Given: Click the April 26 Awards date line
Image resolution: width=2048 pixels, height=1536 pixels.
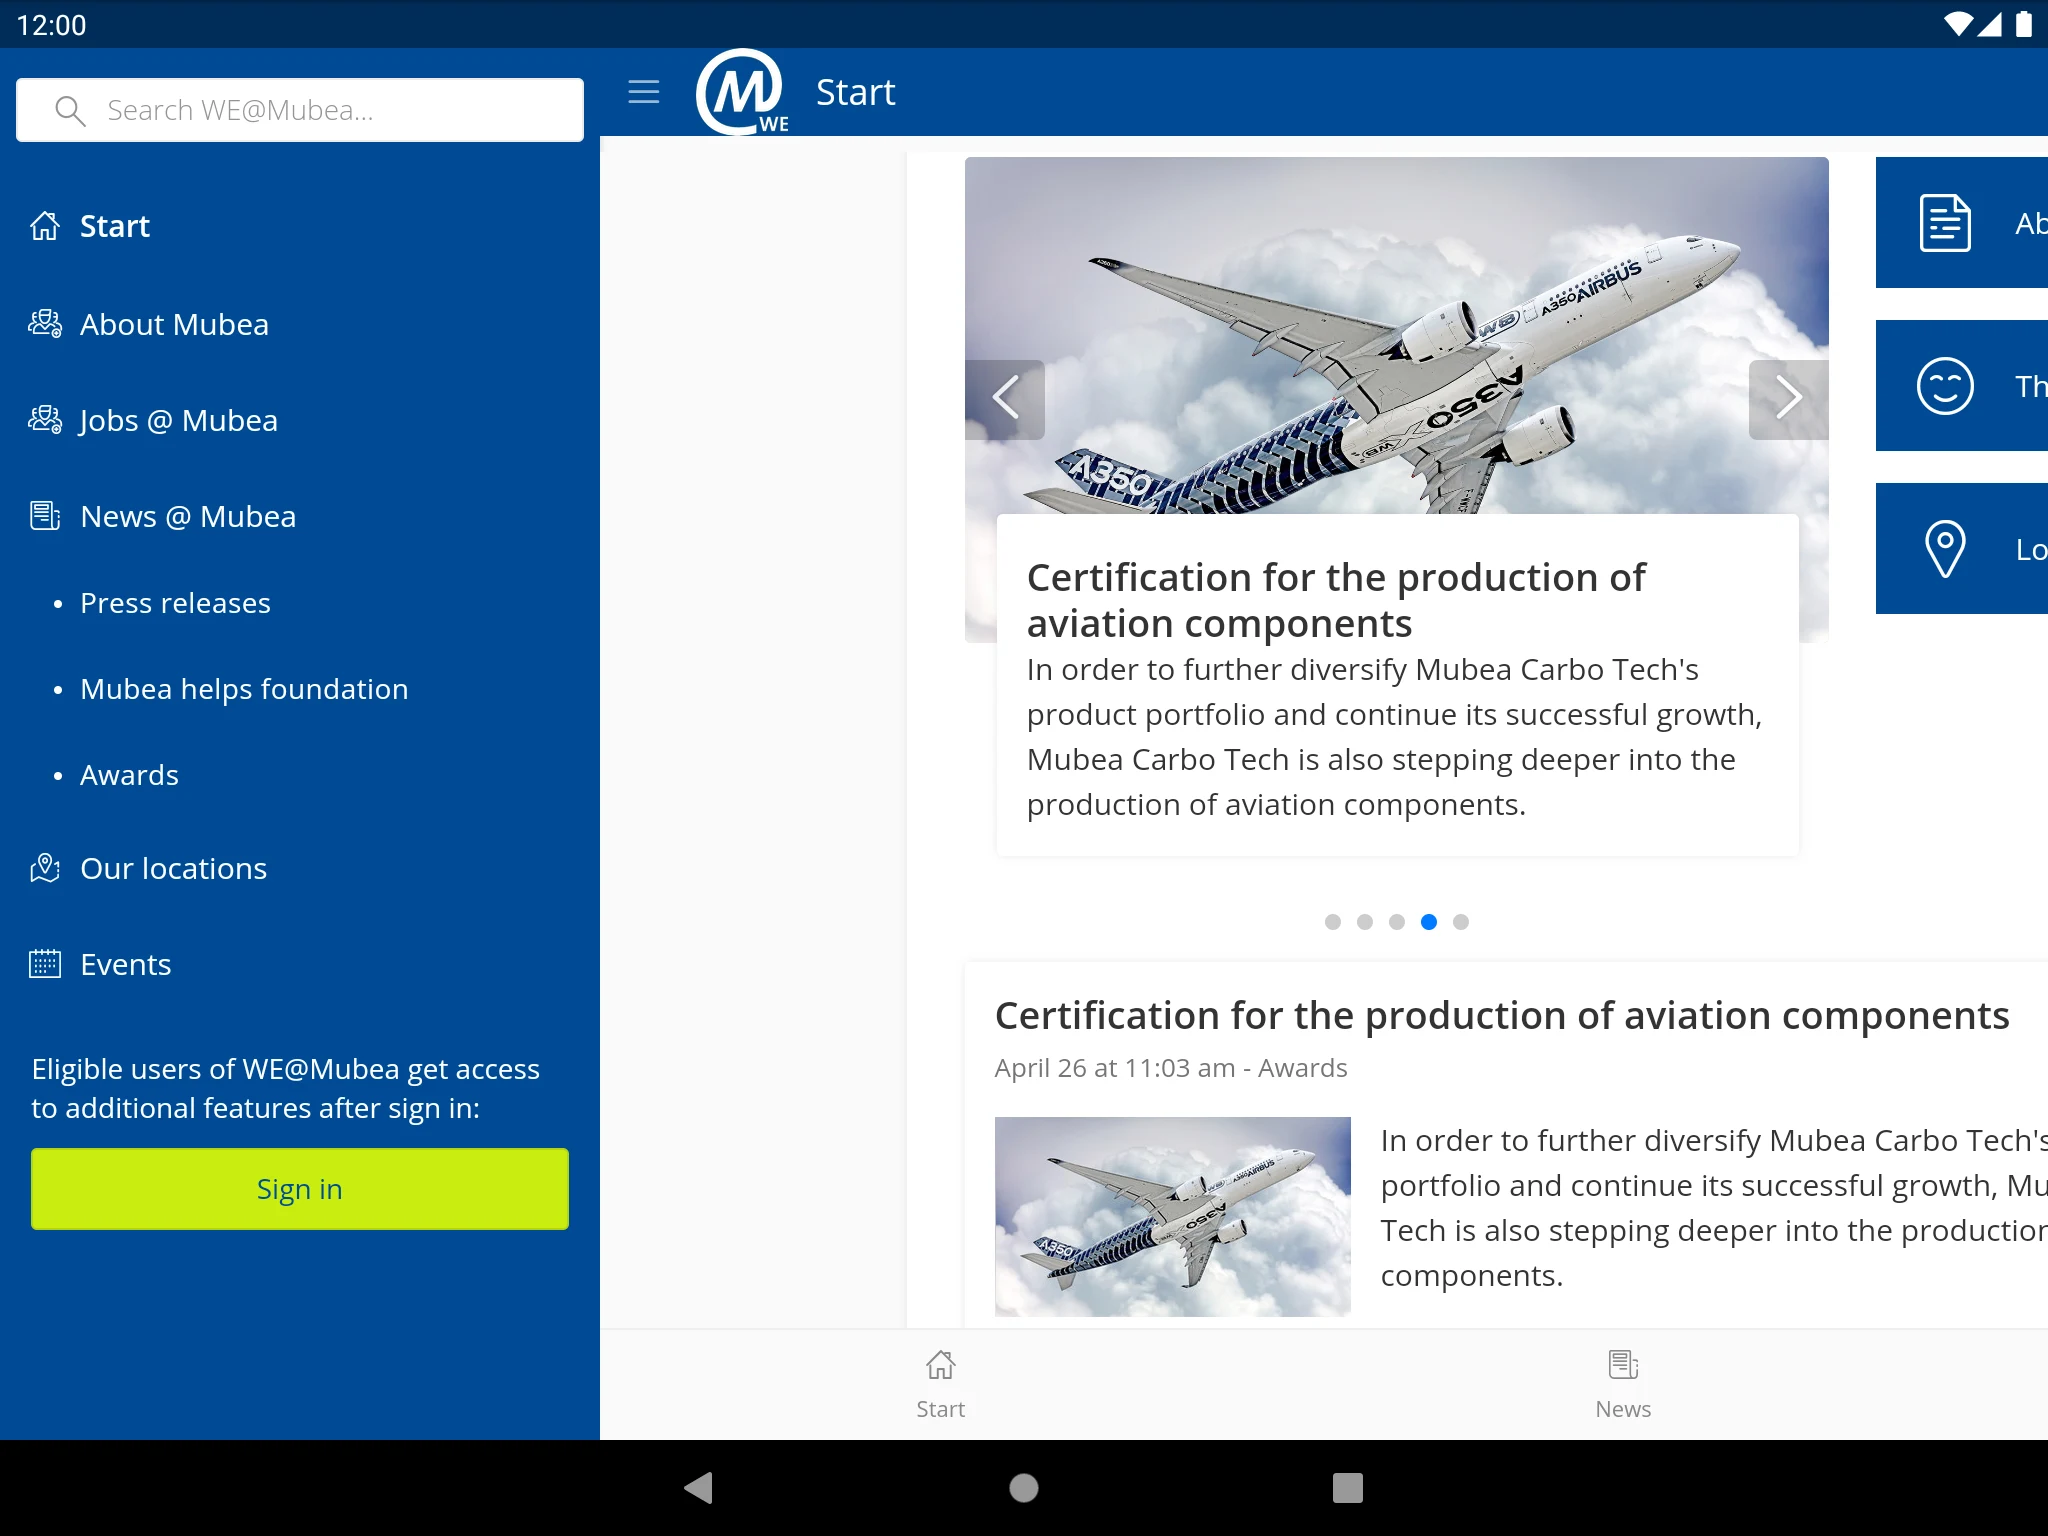Looking at the screenshot, I should 1171,1068.
